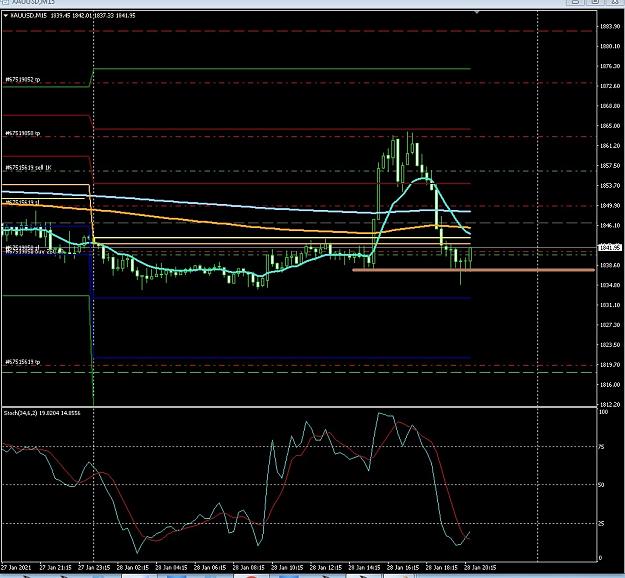Select the #67519050 tp order label
Viewport: 625px width, 578px height.
[23, 133]
